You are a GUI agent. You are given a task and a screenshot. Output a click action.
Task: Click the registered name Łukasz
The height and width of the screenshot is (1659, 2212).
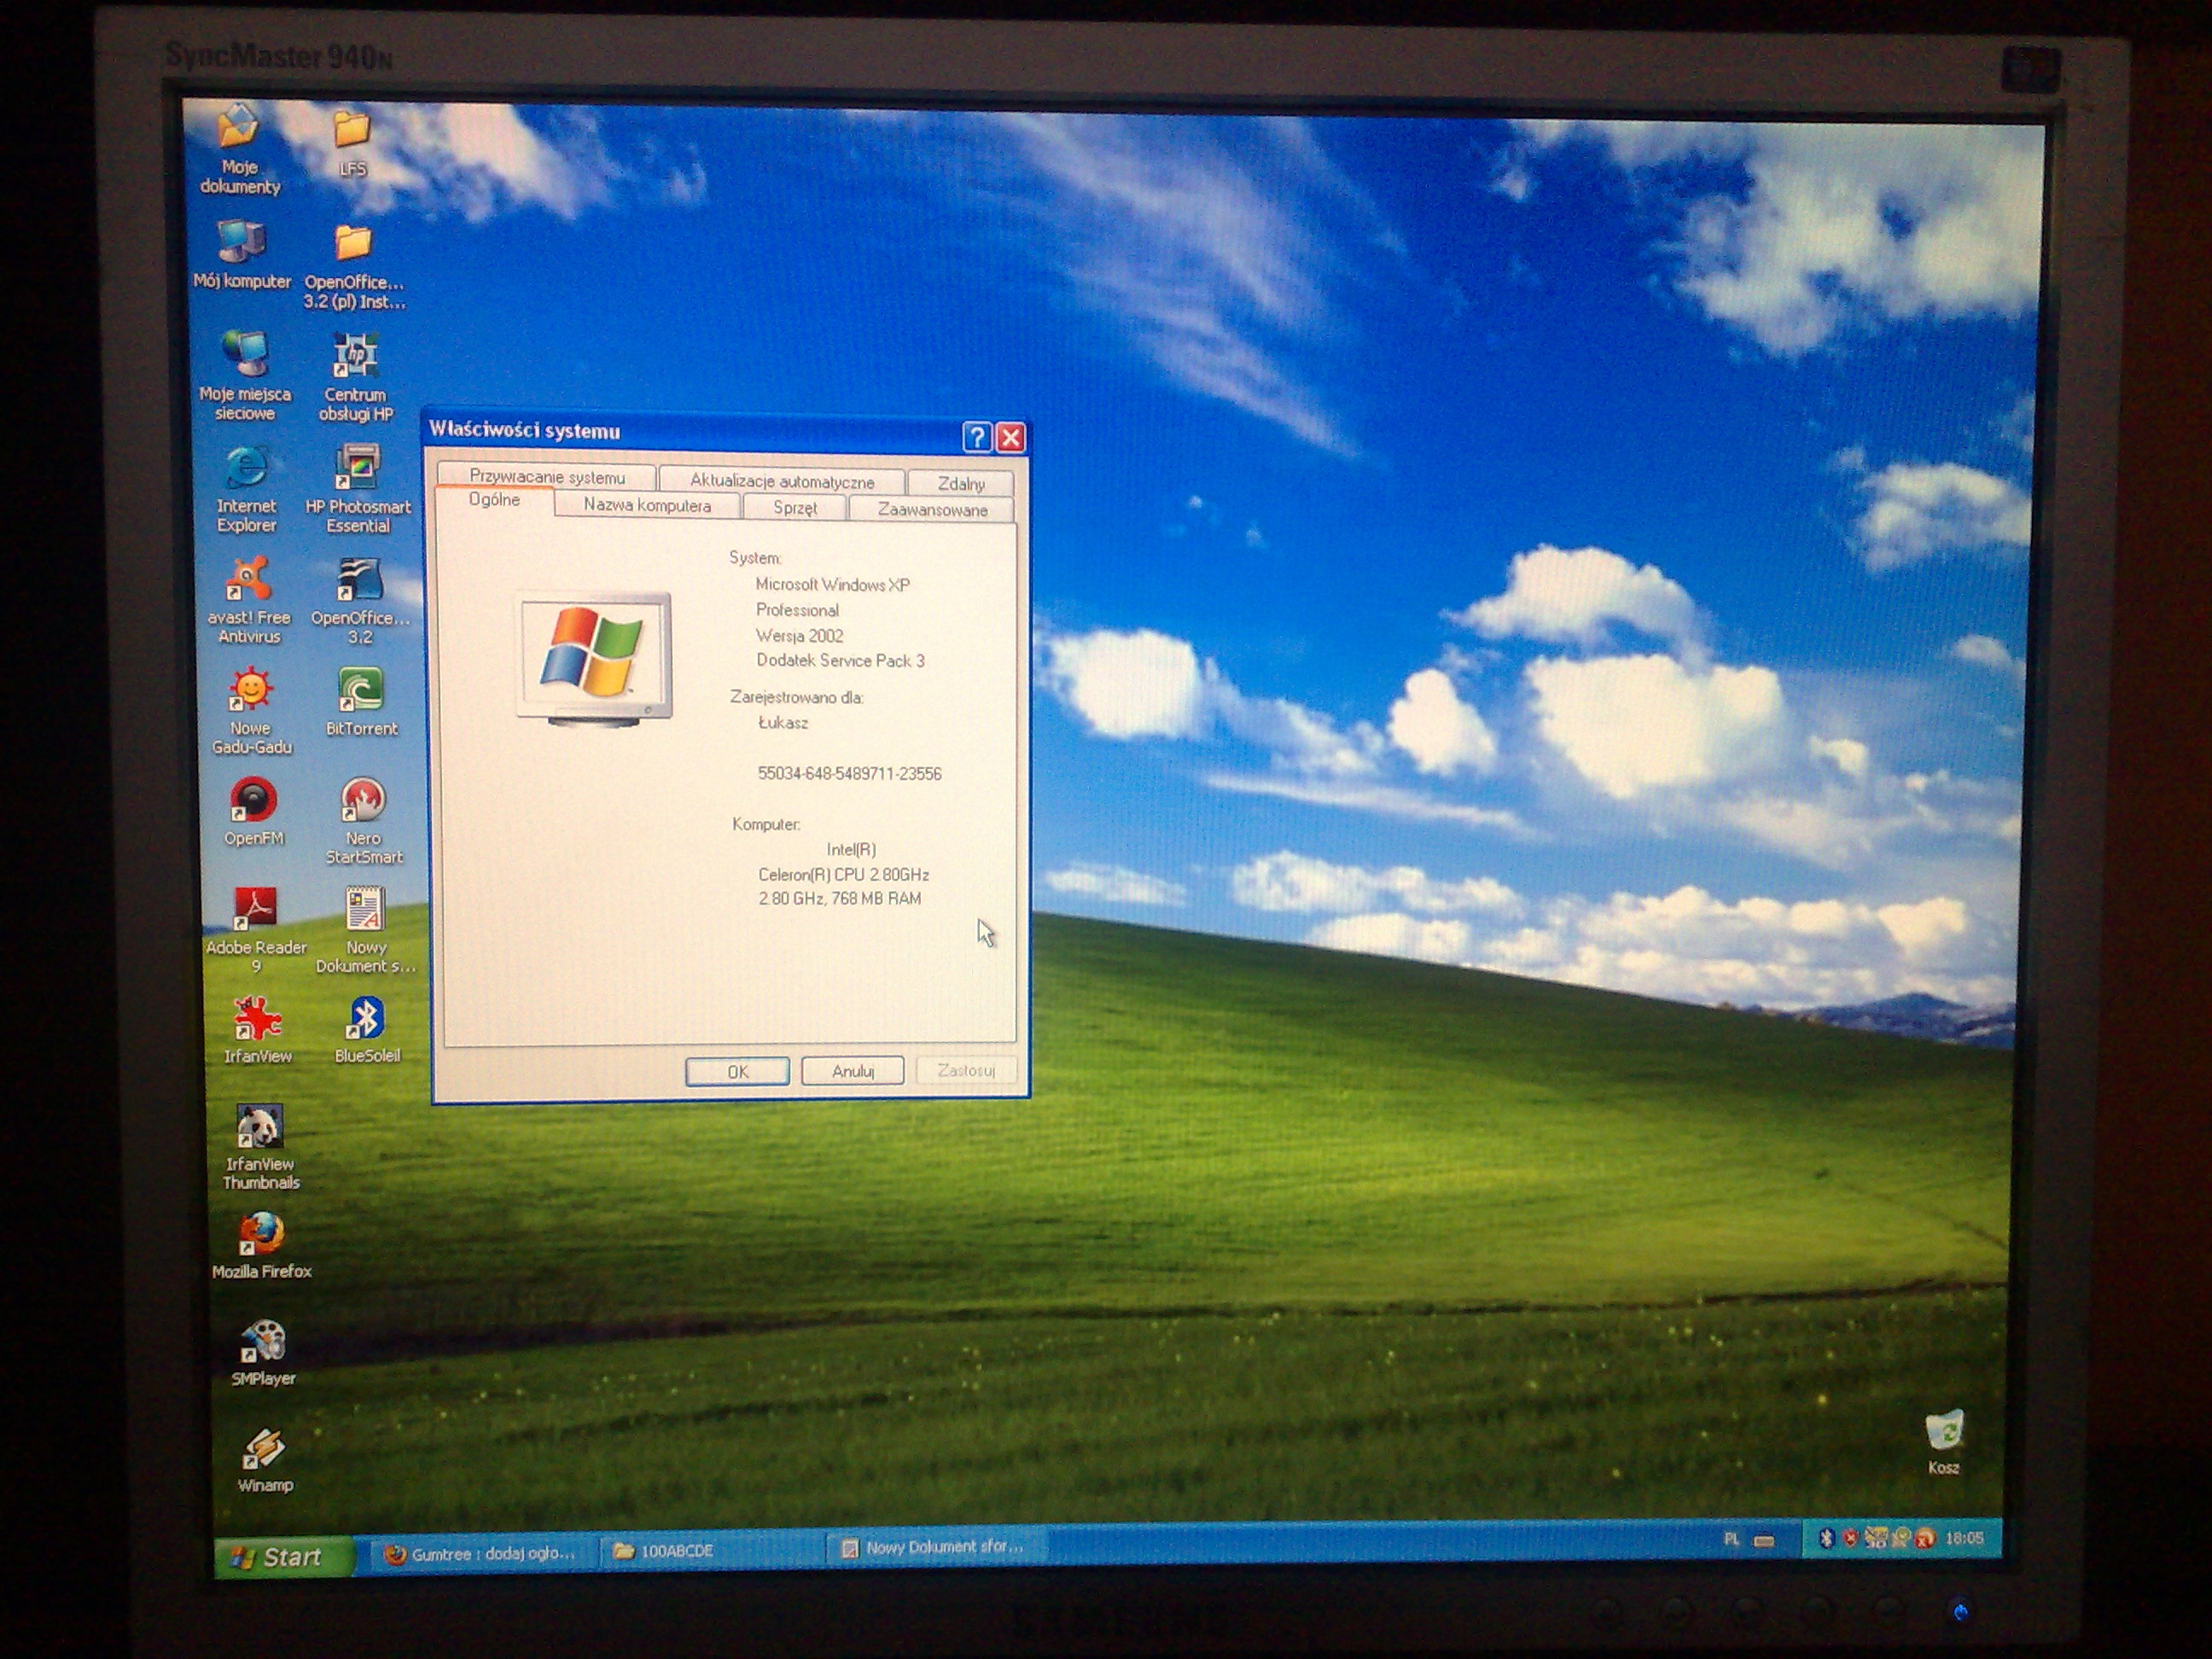pyautogui.click(x=783, y=723)
